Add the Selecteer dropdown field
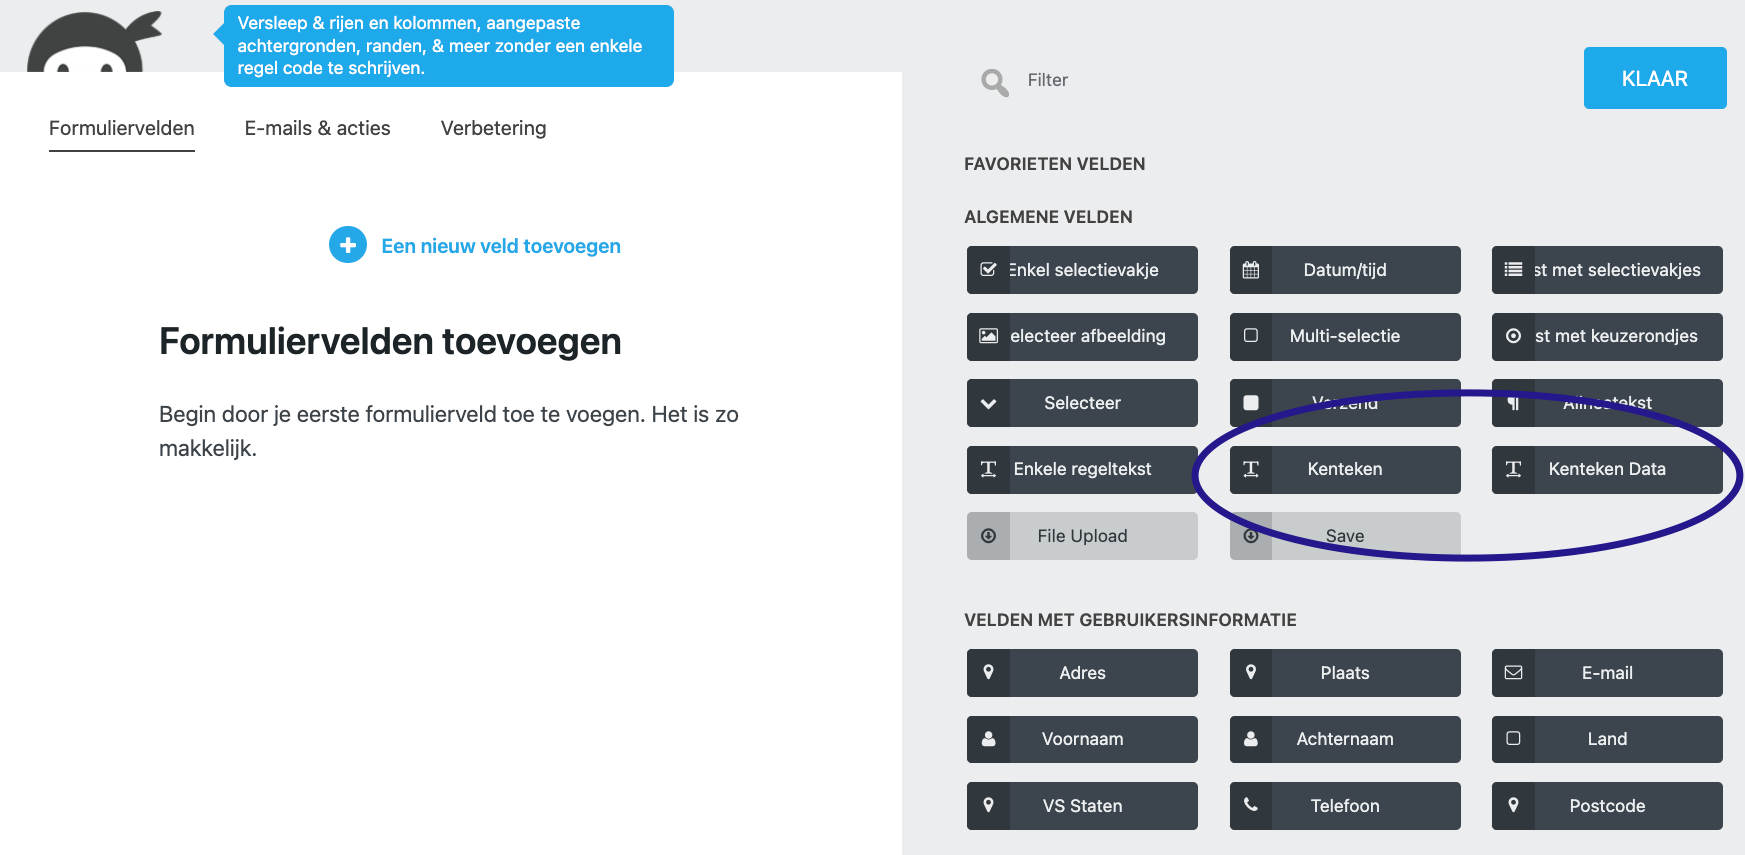1745x855 pixels. coord(1082,403)
